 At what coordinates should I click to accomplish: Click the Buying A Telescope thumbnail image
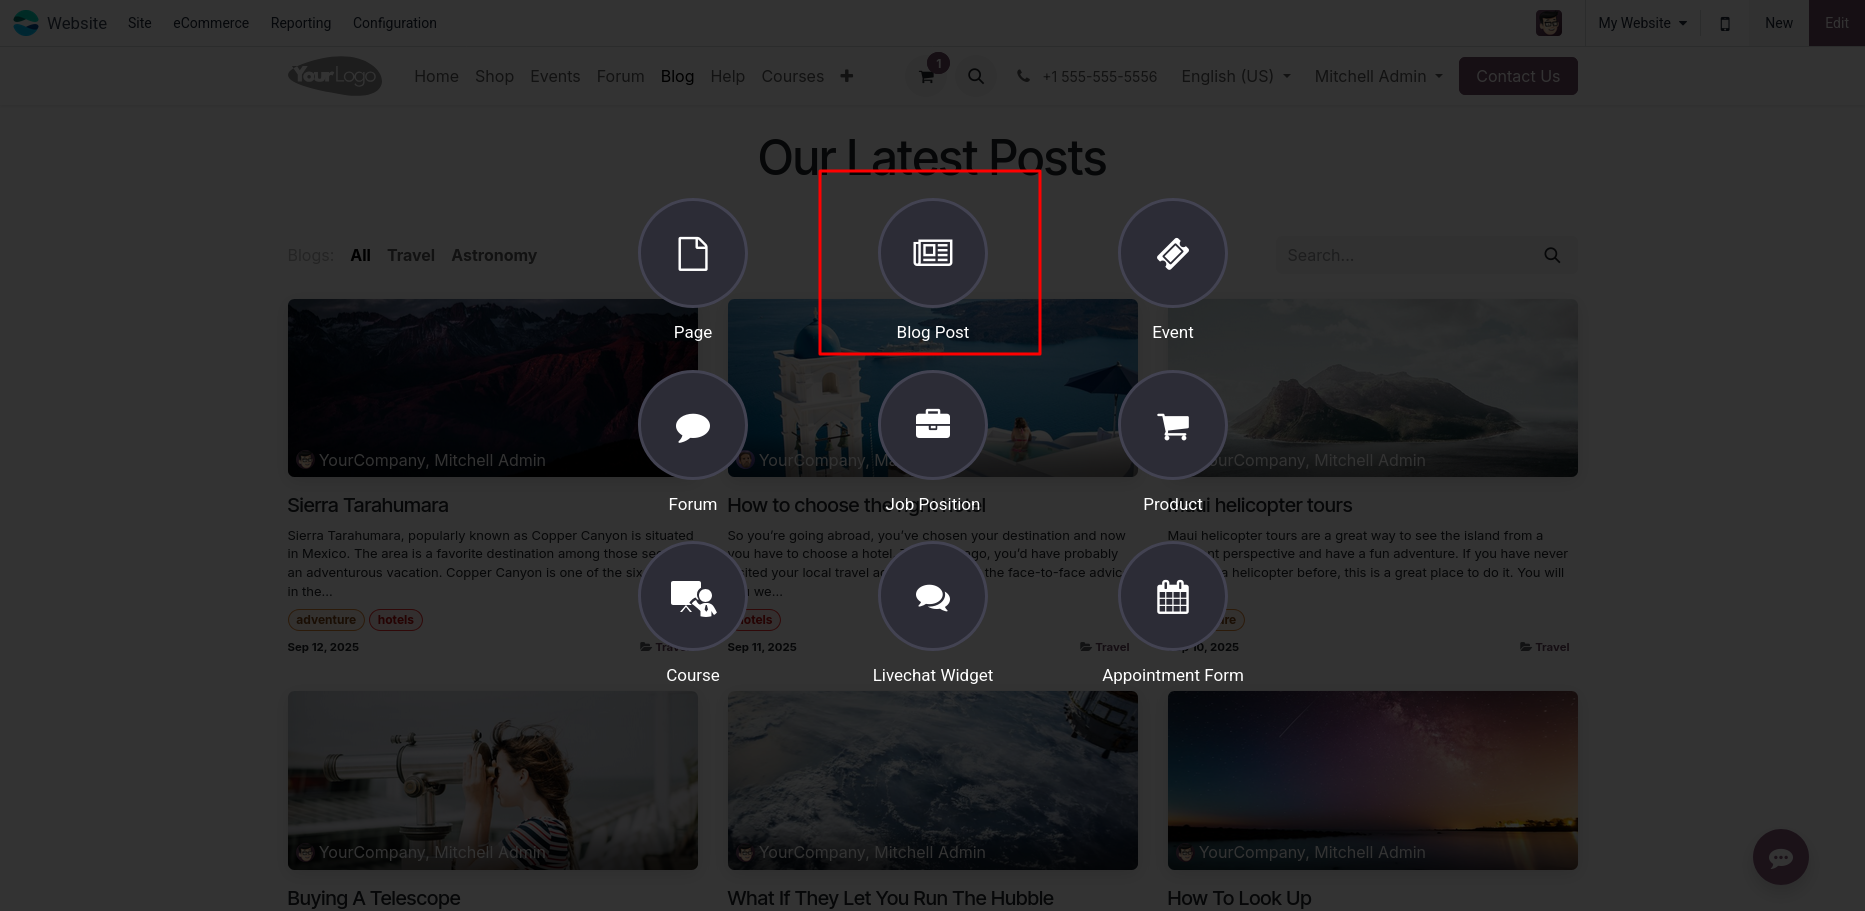[x=492, y=780]
